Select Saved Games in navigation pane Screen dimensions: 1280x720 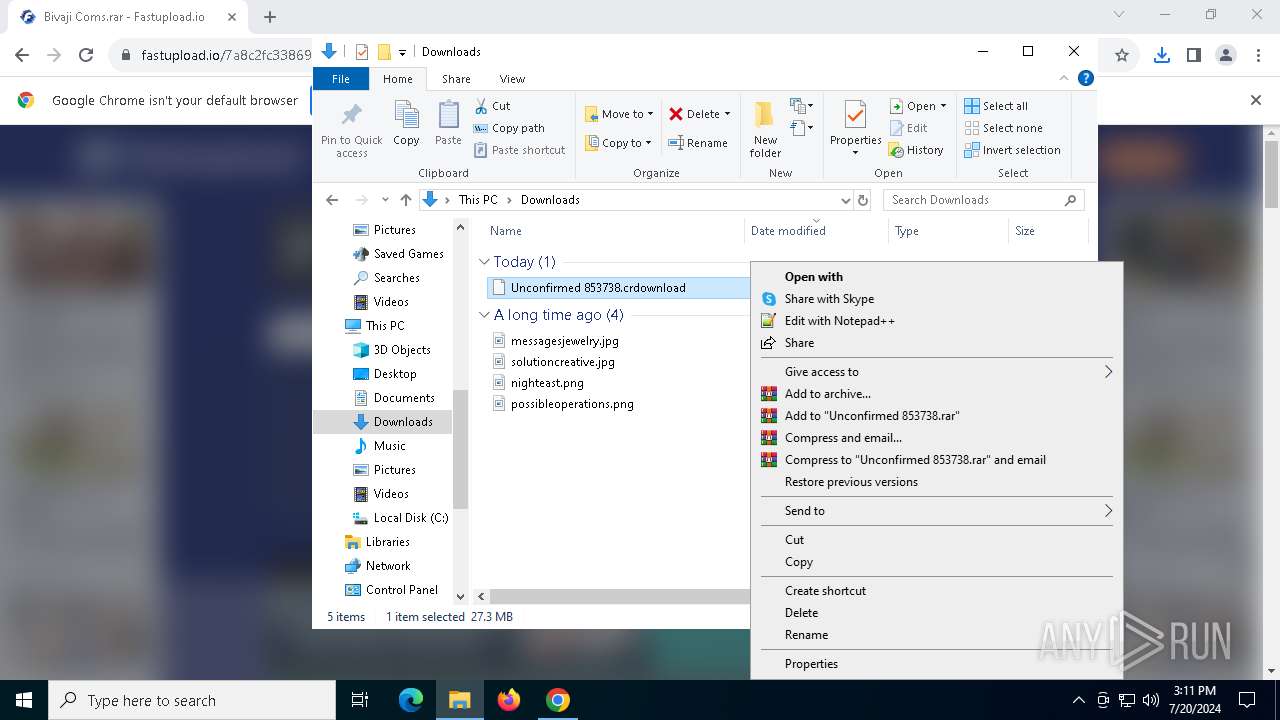point(408,254)
